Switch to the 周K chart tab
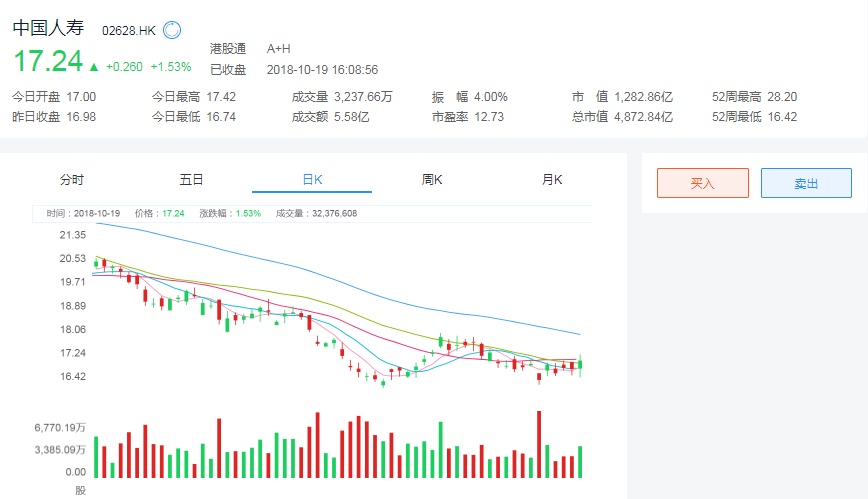This screenshot has width=868, height=499. click(x=432, y=180)
